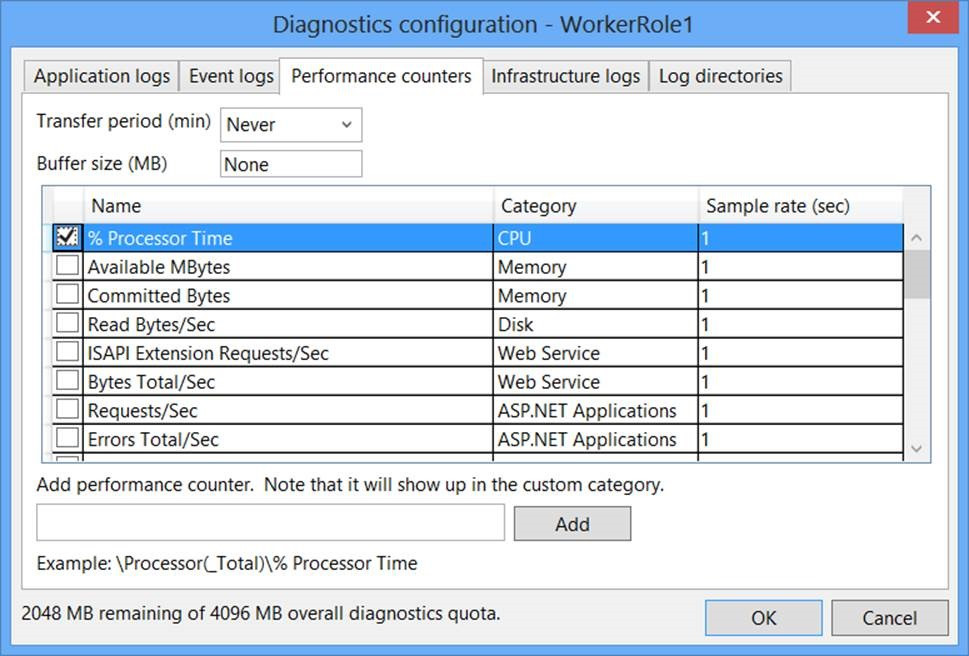The image size is (969, 656).
Task: Select the Committed Bytes row name
Action: tap(288, 295)
